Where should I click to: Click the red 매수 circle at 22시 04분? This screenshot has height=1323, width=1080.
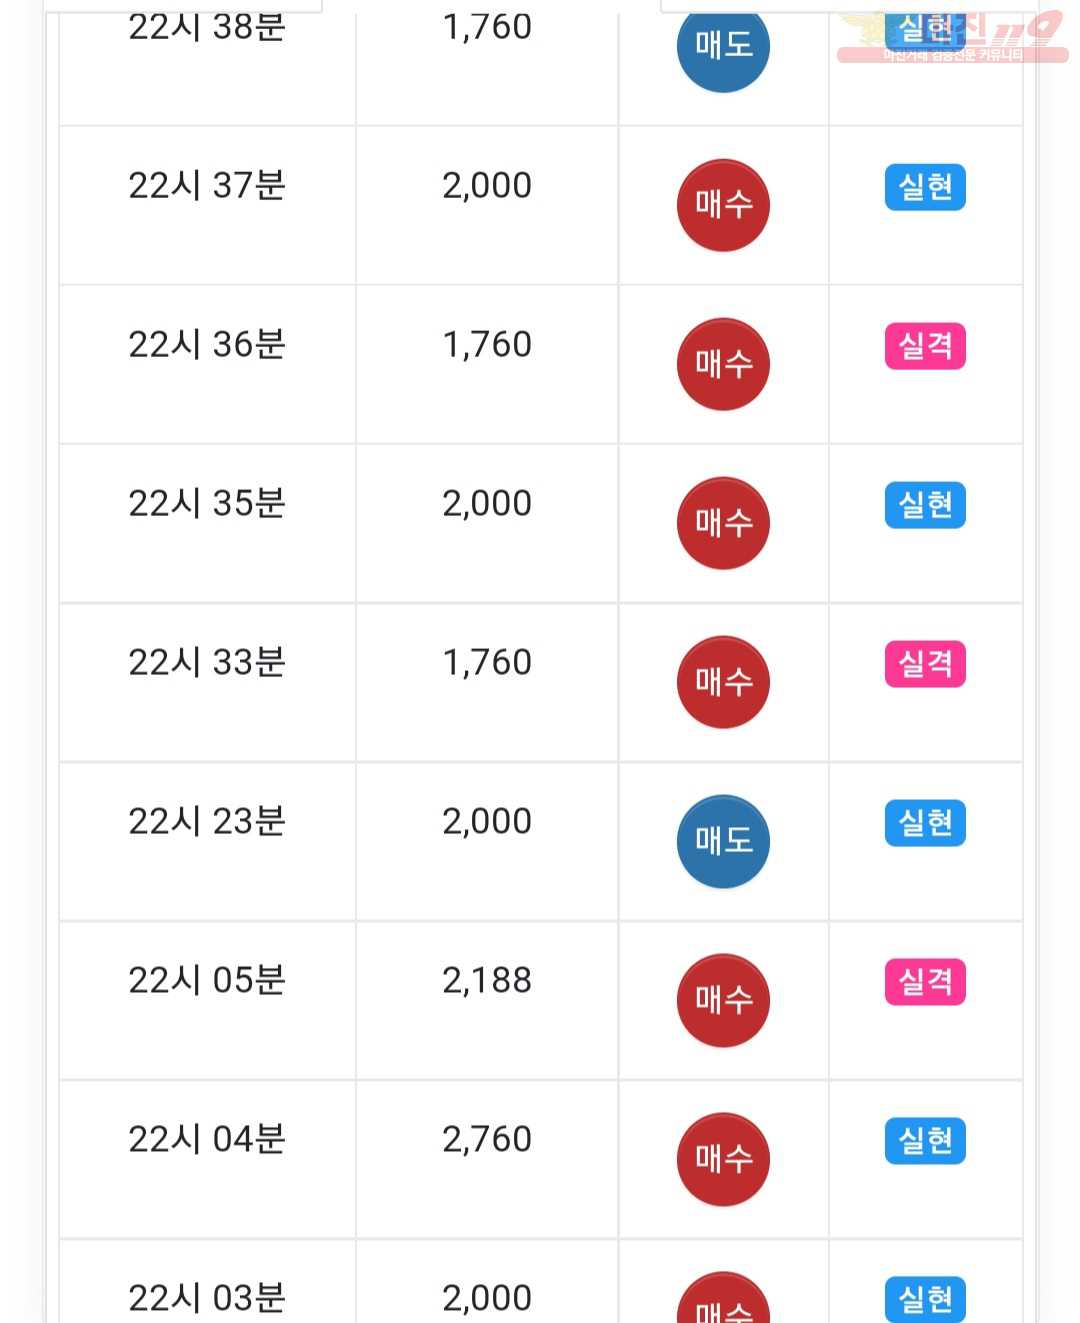tap(723, 1159)
